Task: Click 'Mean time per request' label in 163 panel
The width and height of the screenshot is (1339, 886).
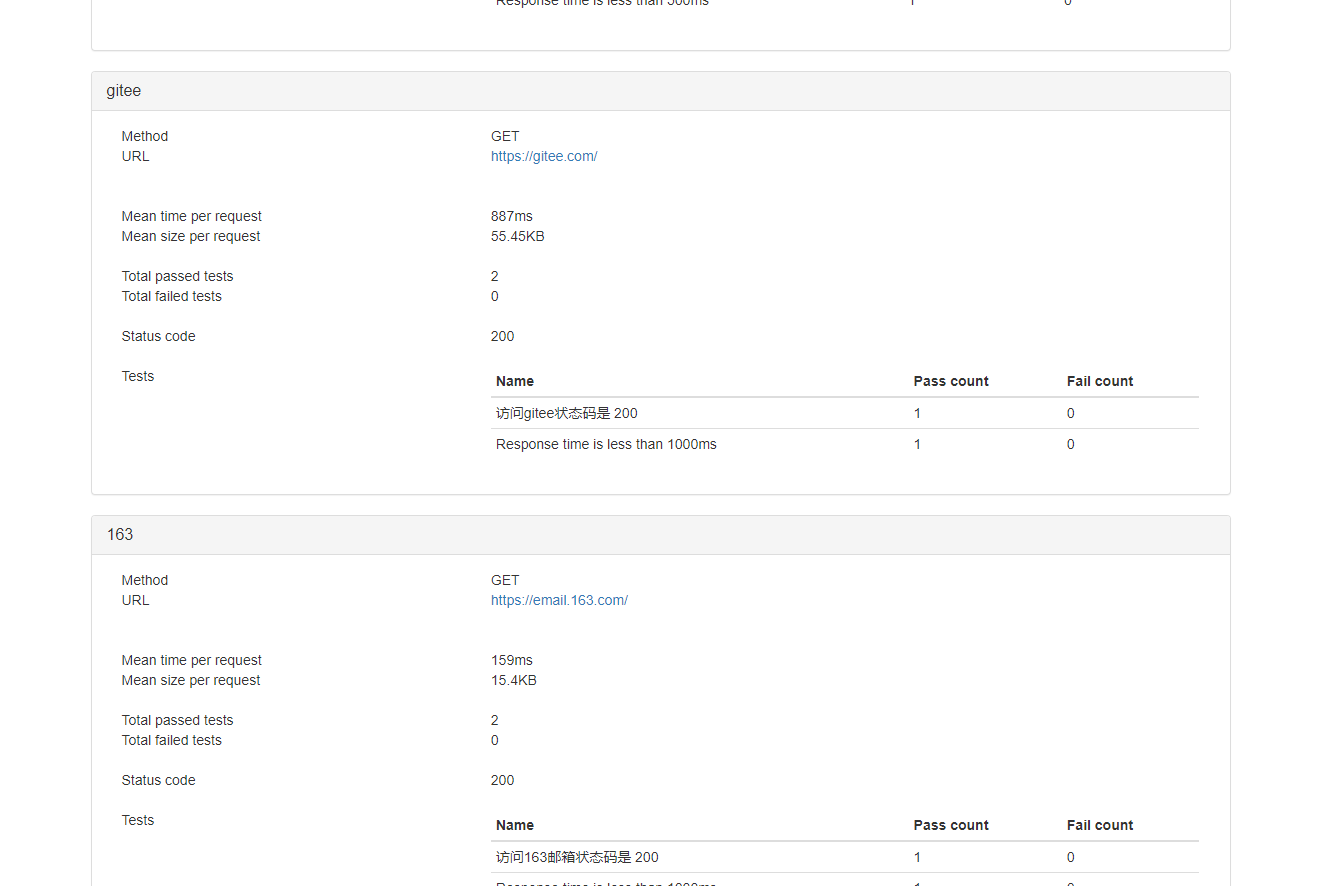Action: click(192, 660)
